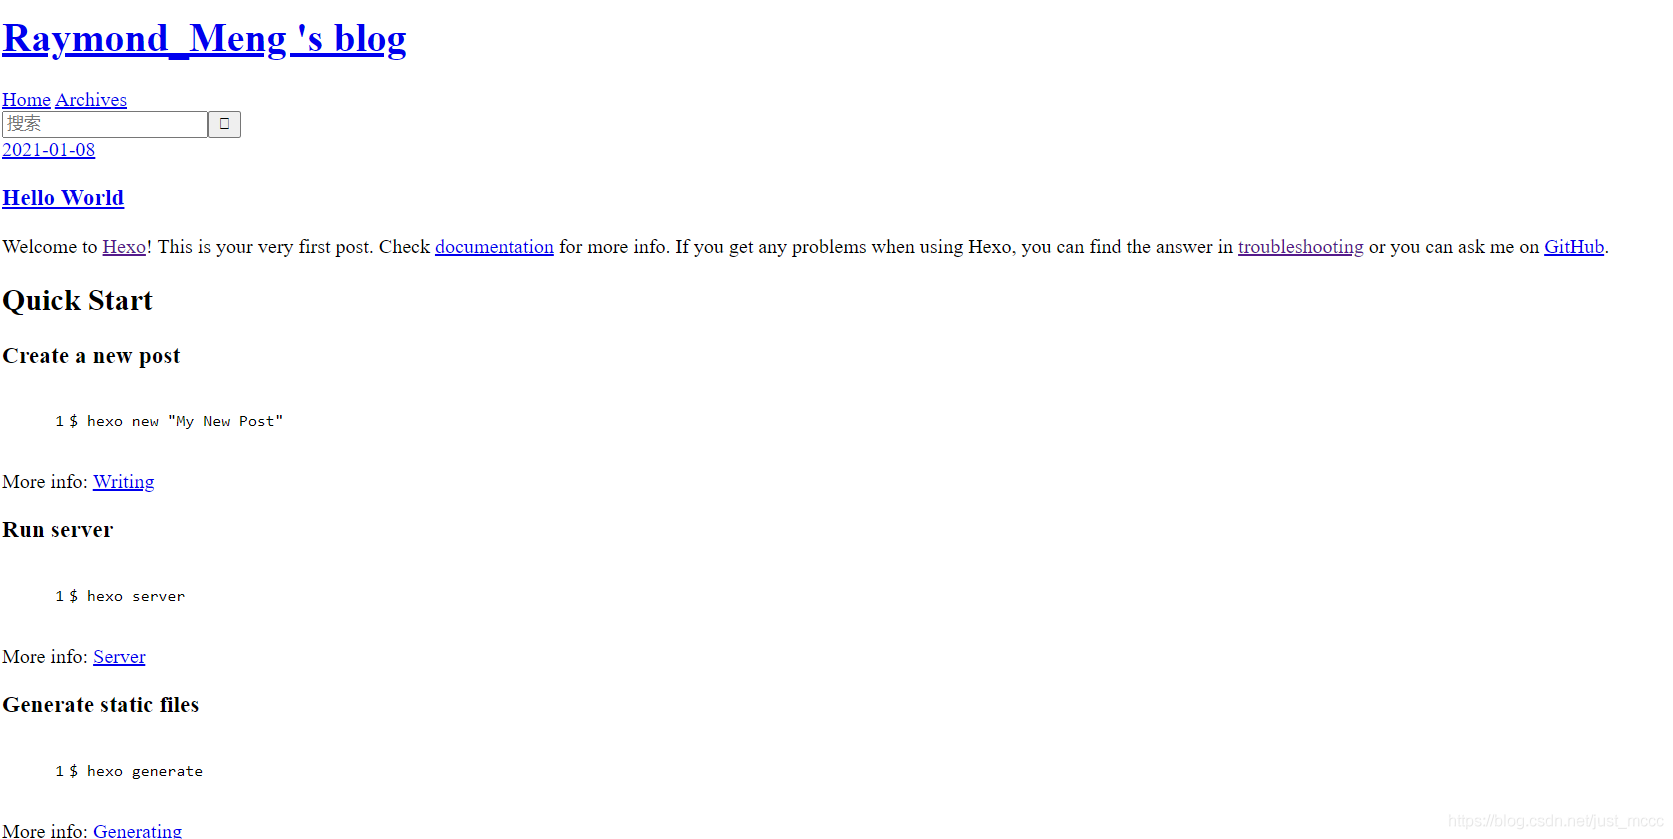Click the Generate static files heading
This screenshot has height=839, width=1673.
pyautogui.click(x=101, y=705)
